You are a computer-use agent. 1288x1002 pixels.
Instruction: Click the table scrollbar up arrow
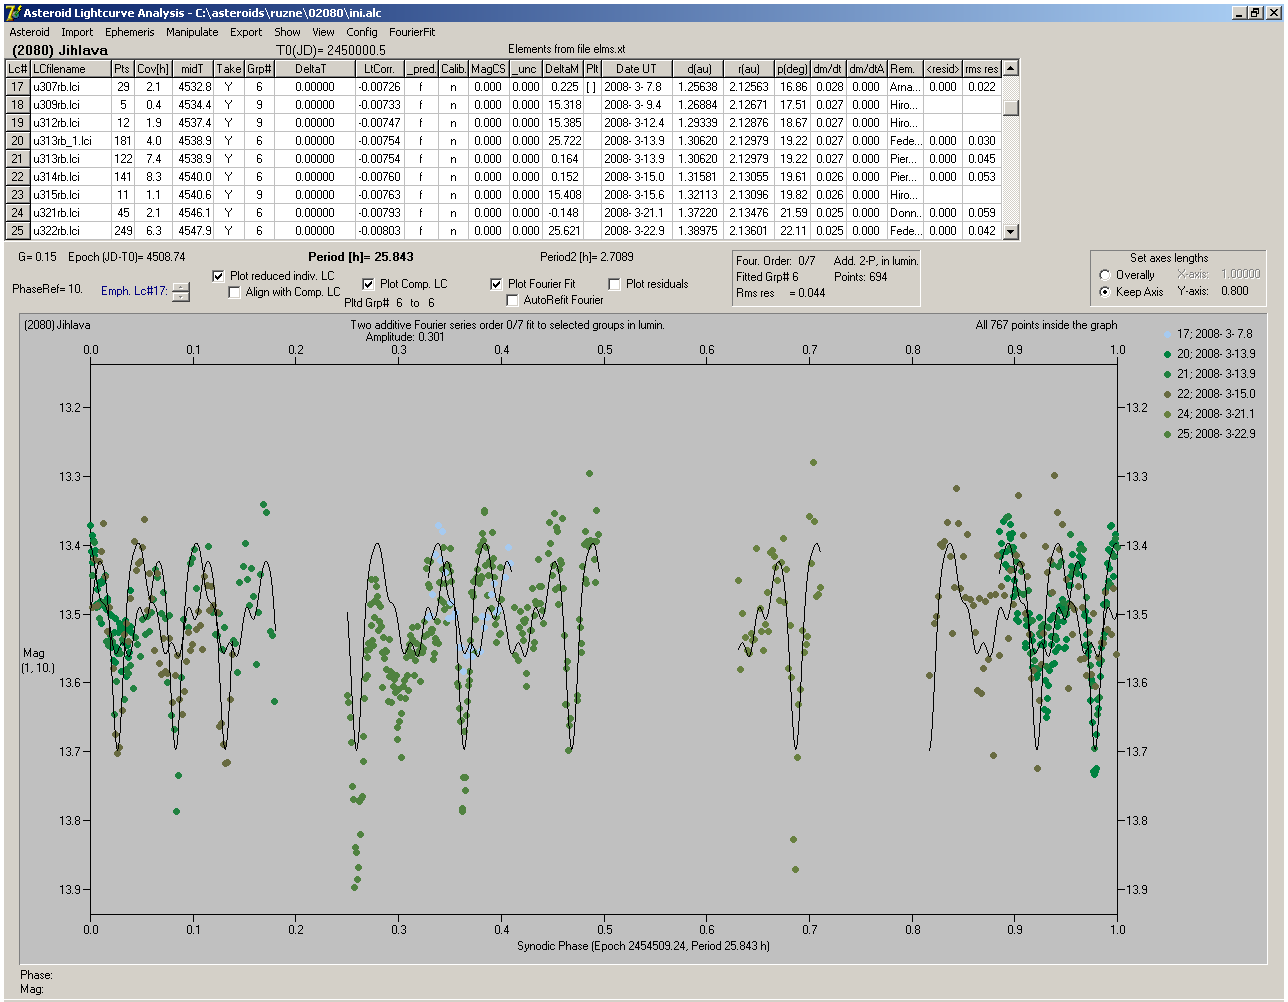pyautogui.click(x=1011, y=68)
